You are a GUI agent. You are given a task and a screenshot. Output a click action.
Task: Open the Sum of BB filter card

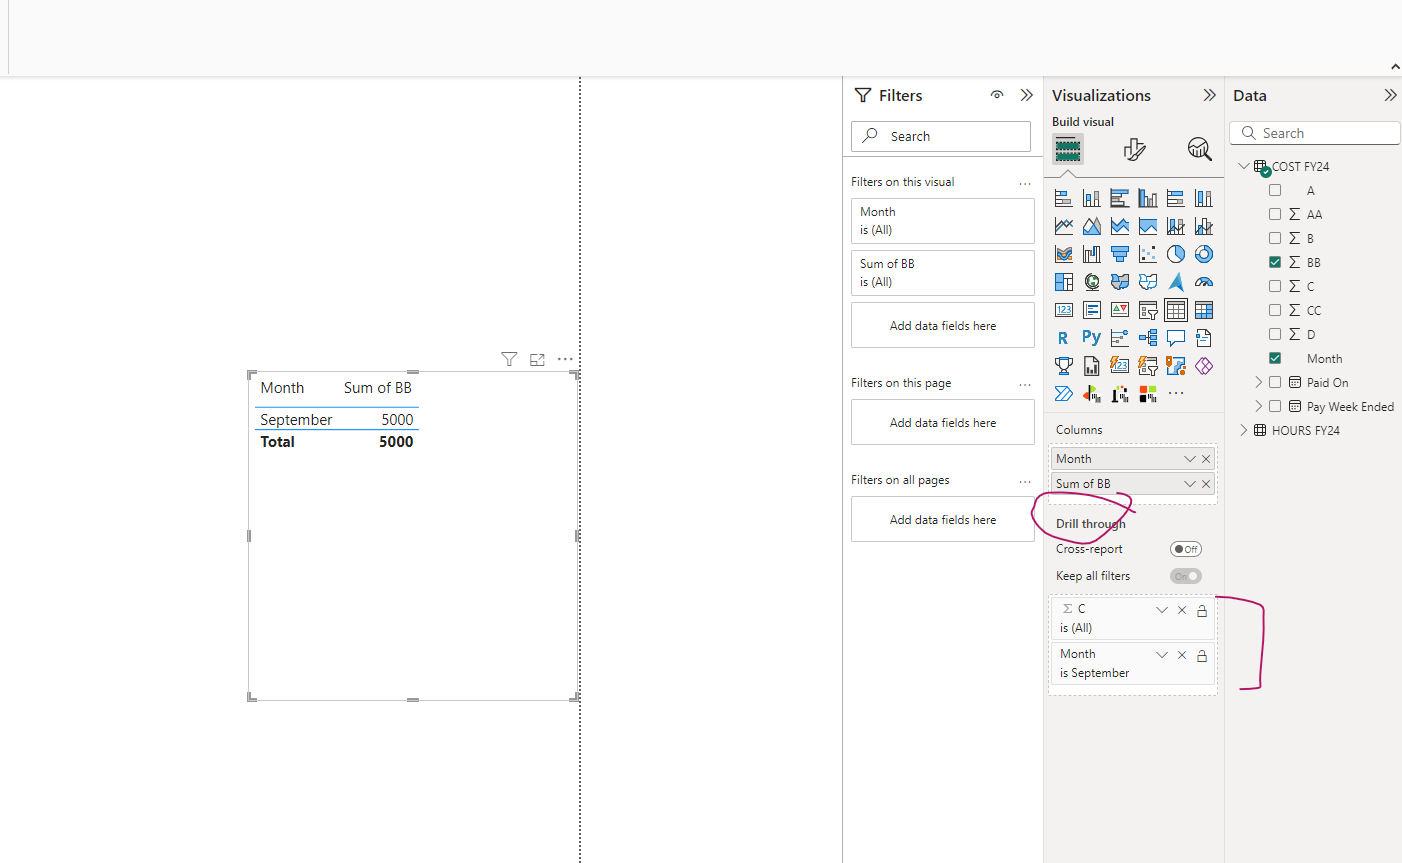click(x=943, y=273)
